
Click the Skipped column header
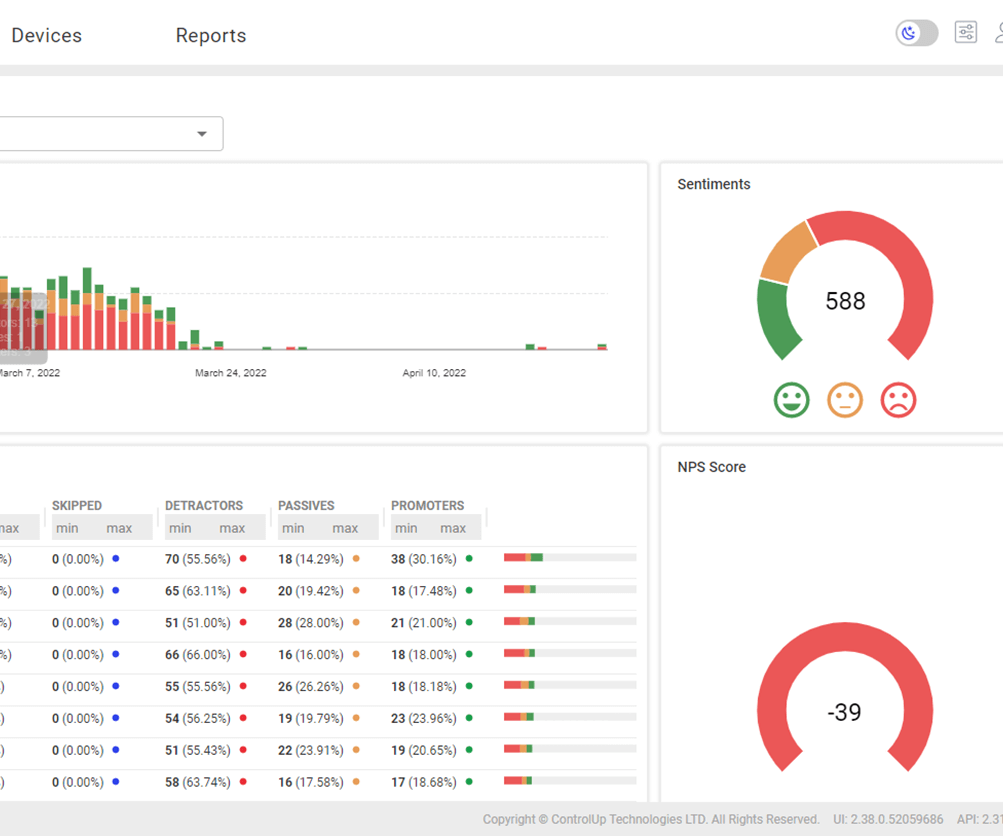pyautogui.click(x=77, y=505)
